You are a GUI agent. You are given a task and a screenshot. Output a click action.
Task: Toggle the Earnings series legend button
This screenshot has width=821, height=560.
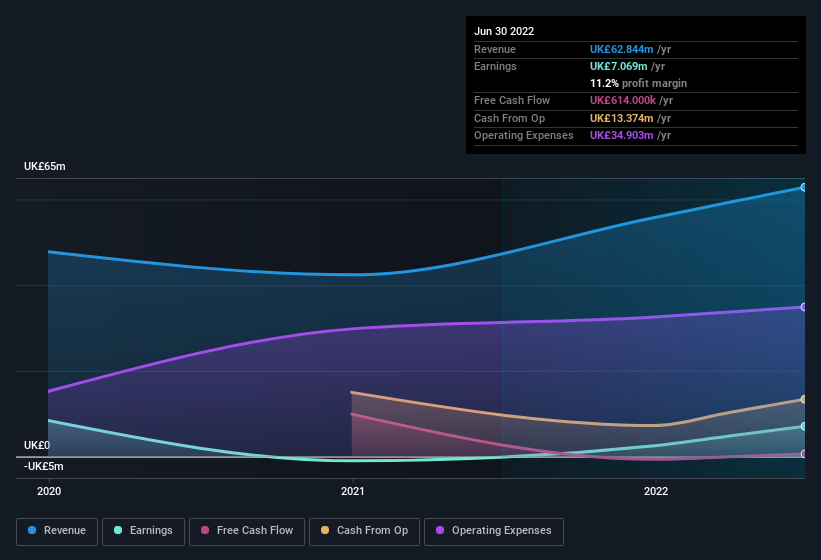click(x=143, y=531)
